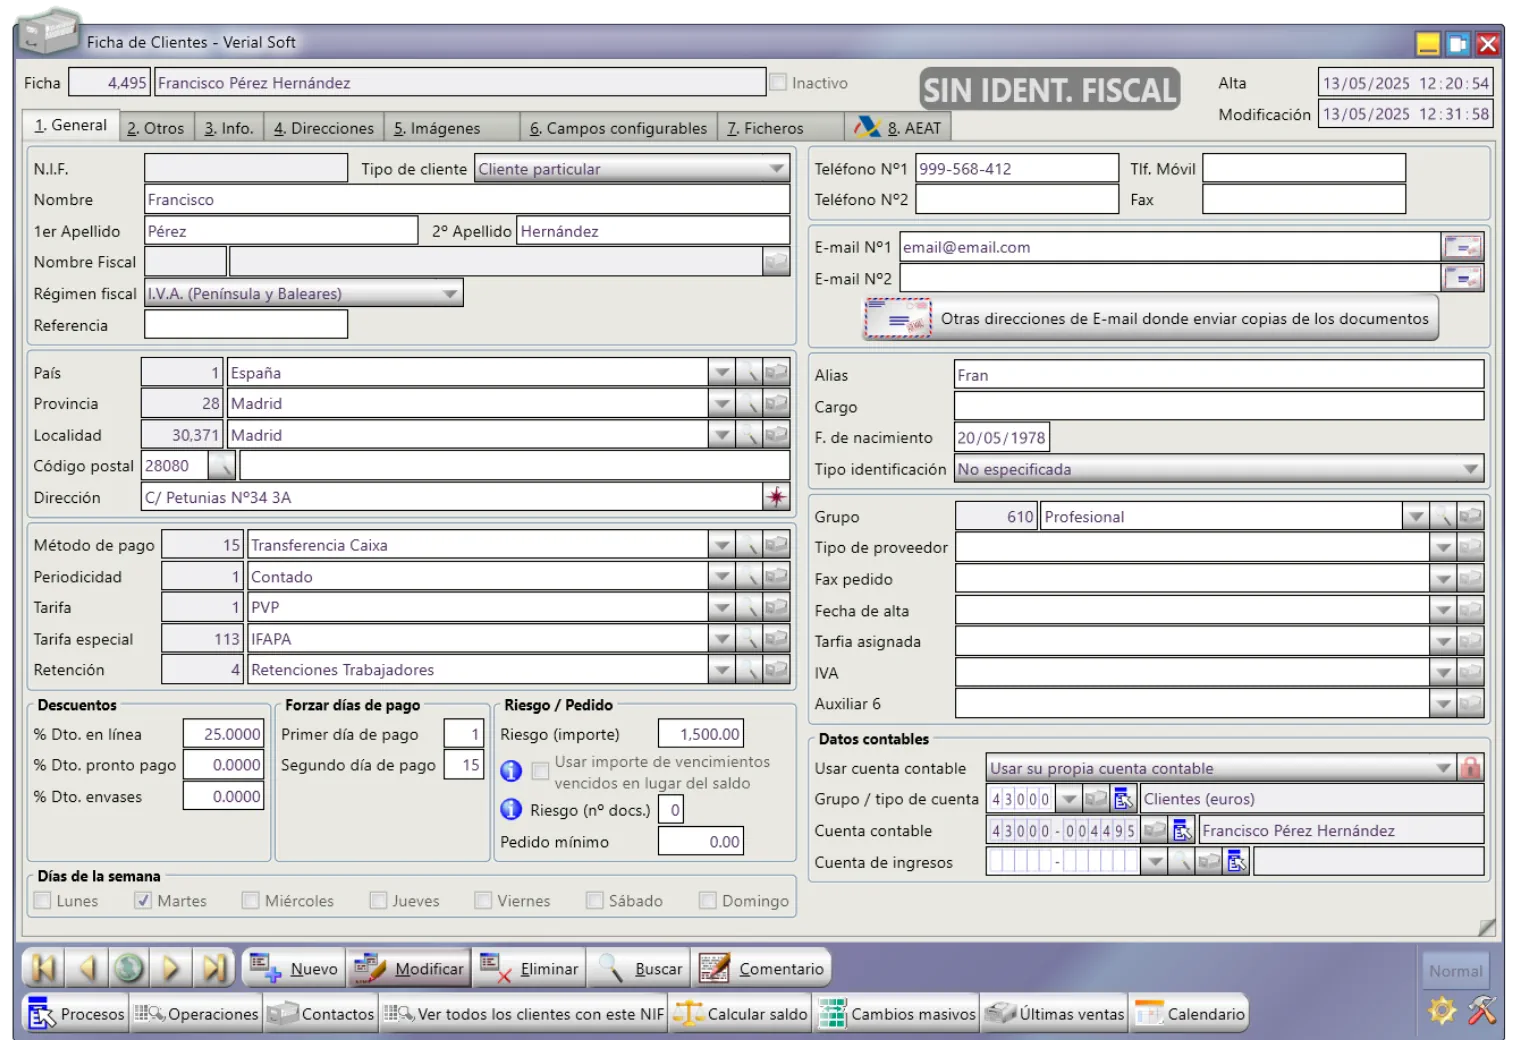This screenshot has height=1040, width=1516.
Task: Expand the Tipo de cliente dropdown
Action: (776, 169)
